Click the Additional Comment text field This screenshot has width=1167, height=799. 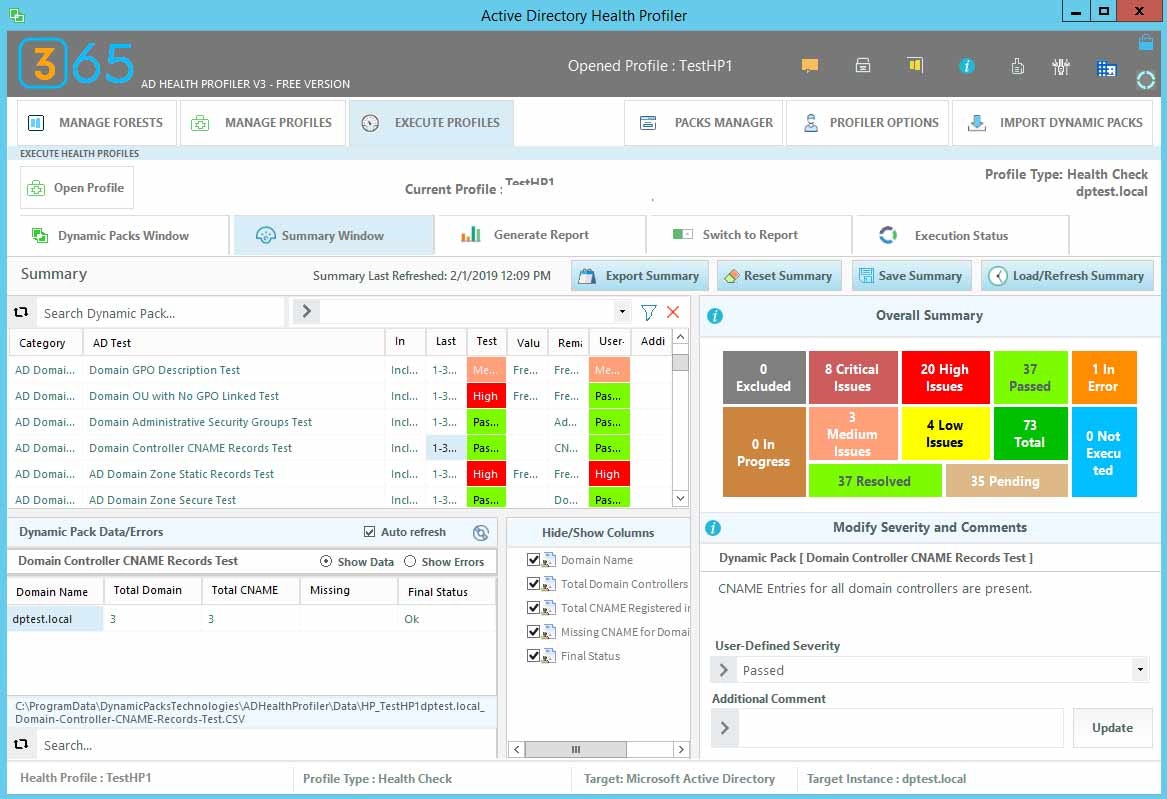click(x=901, y=728)
